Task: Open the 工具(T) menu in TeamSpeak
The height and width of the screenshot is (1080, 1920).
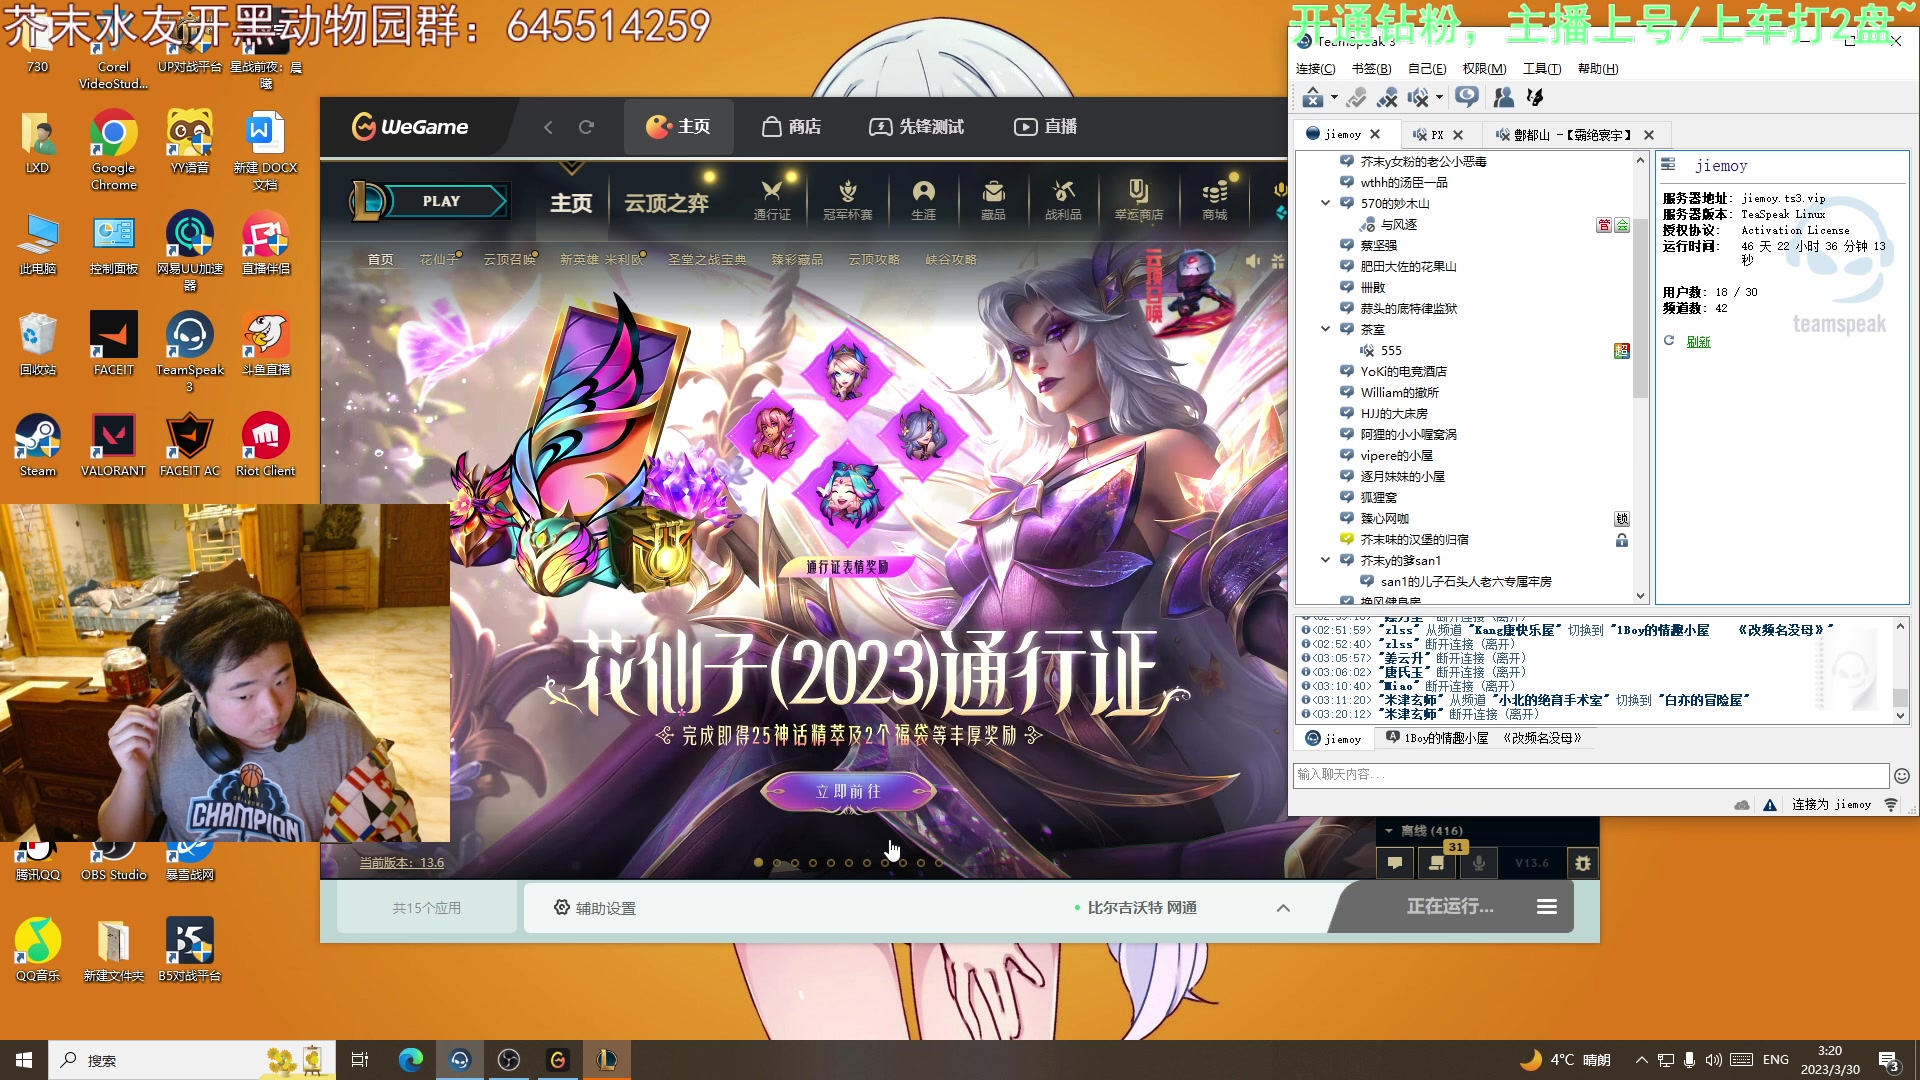Action: pyautogui.click(x=1541, y=69)
